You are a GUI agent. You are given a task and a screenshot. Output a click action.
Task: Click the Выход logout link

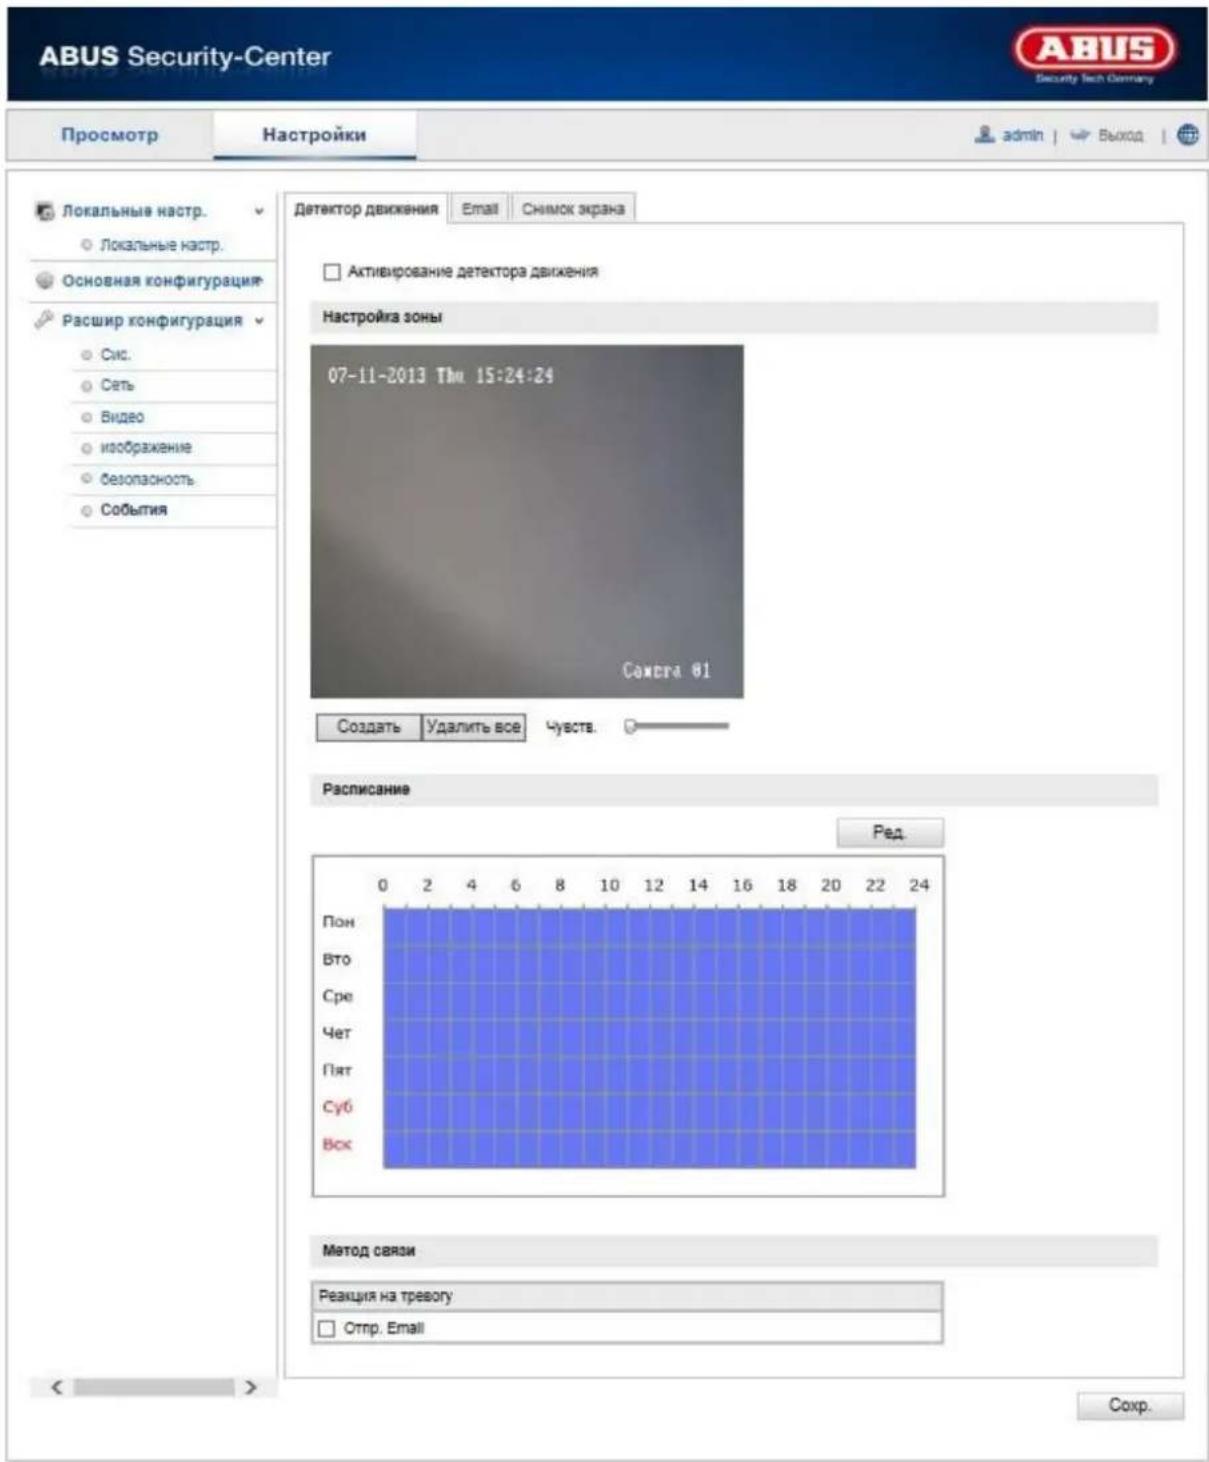(x=1120, y=135)
